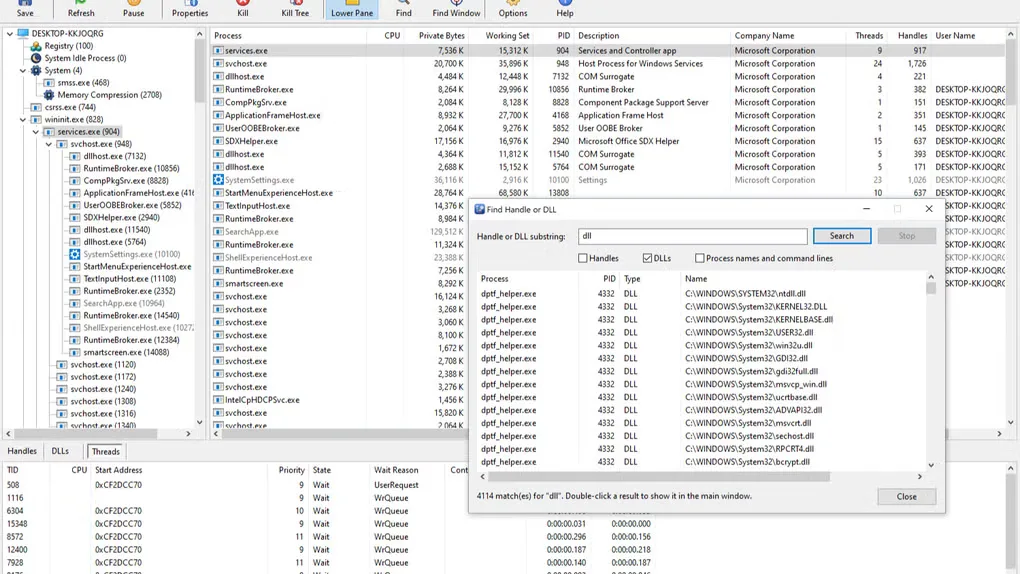Viewport: 1020px width, 574px height.
Task: Activate the Find Window tool
Action: tap(456, 8)
